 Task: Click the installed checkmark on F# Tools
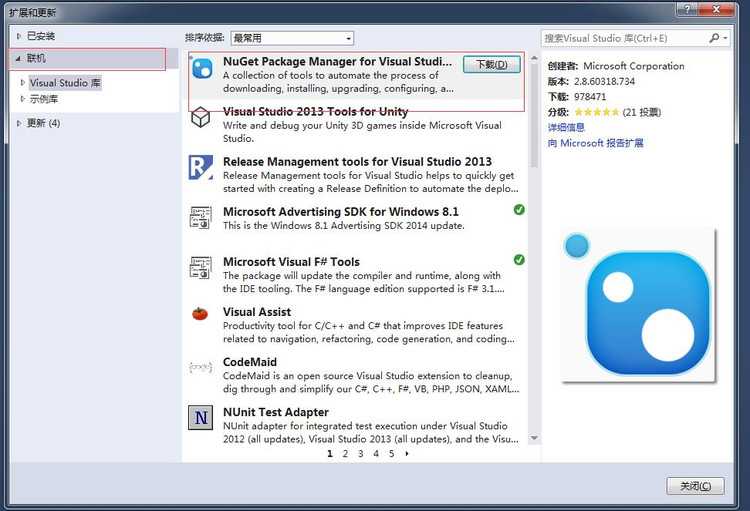coord(519,260)
